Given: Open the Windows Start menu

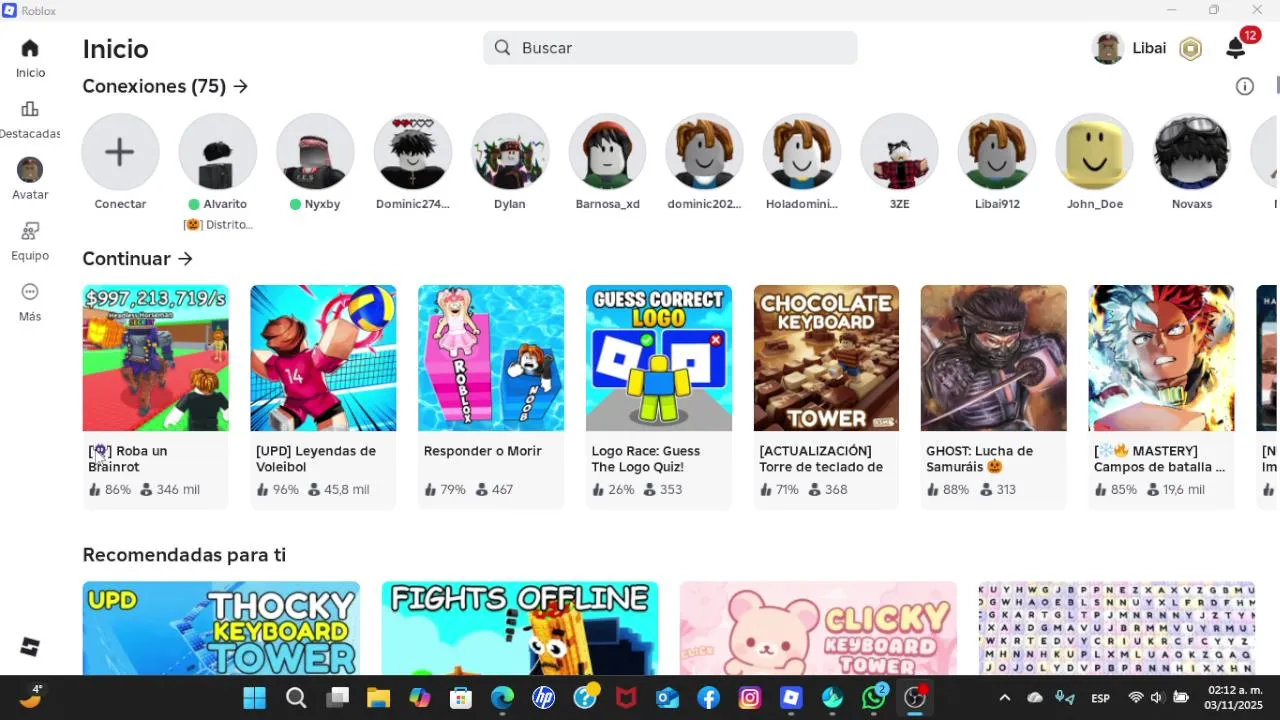Looking at the screenshot, I should pos(255,698).
